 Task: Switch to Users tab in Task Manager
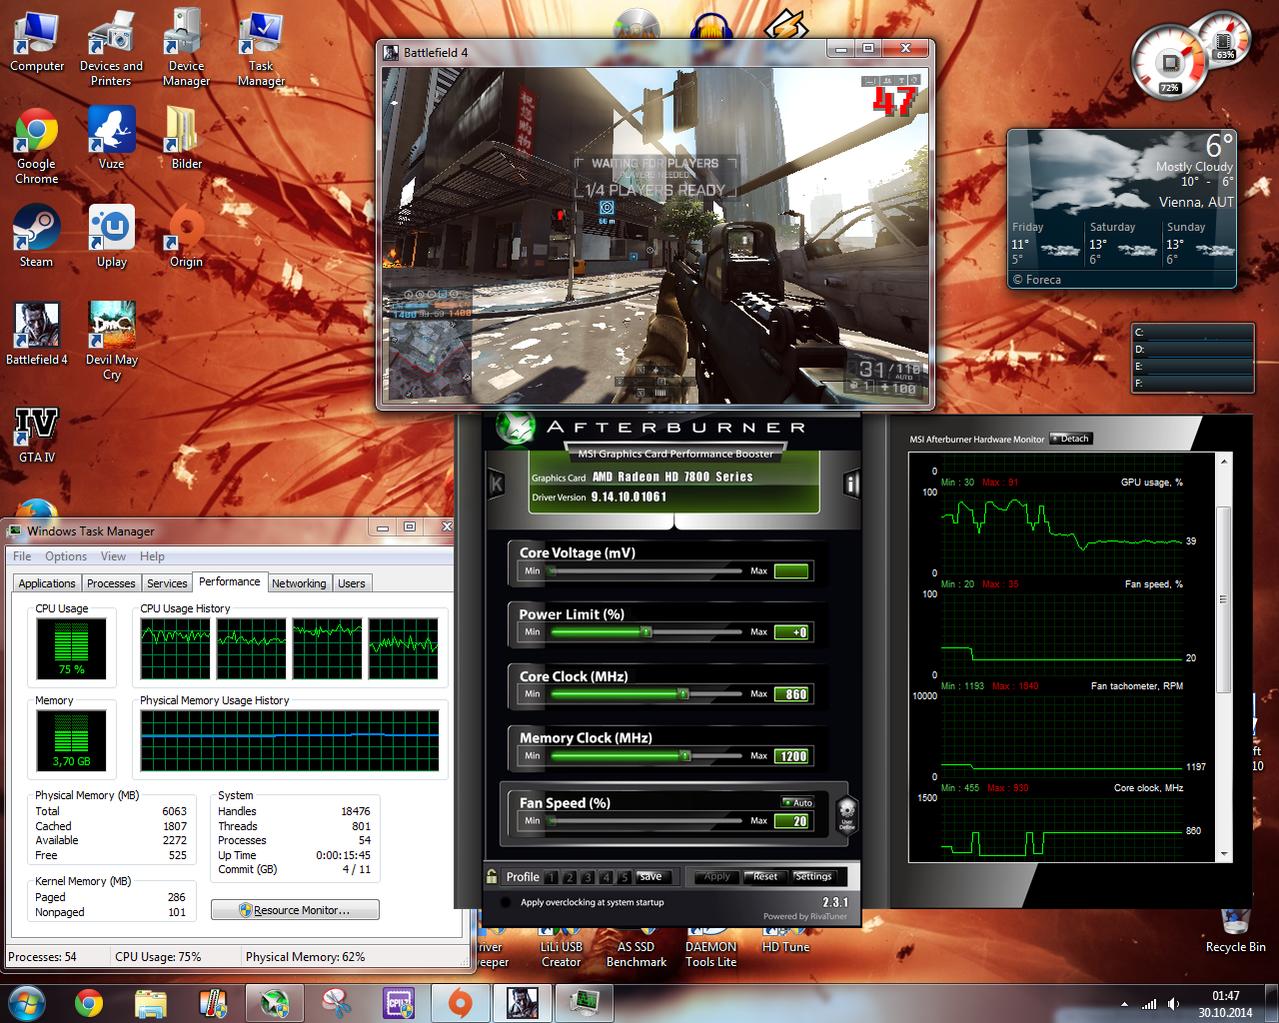pos(351,583)
